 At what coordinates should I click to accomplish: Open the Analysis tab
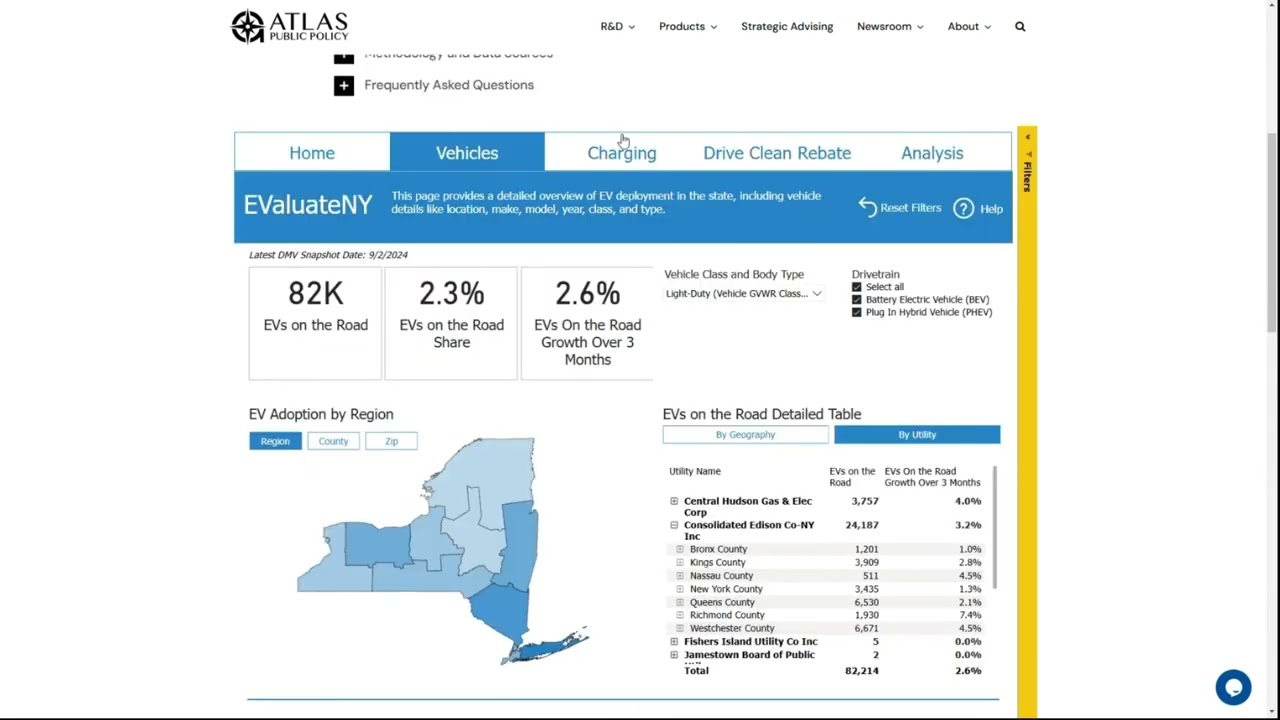pos(932,152)
